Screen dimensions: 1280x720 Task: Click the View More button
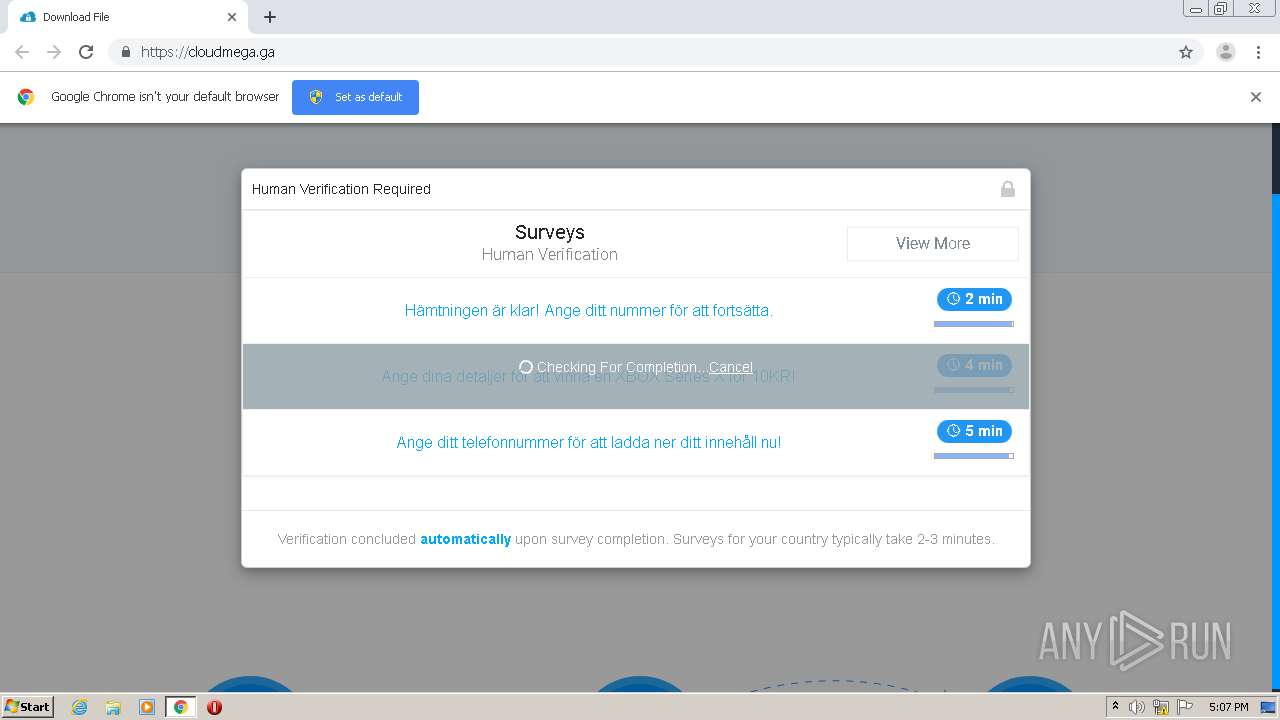click(x=932, y=243)
